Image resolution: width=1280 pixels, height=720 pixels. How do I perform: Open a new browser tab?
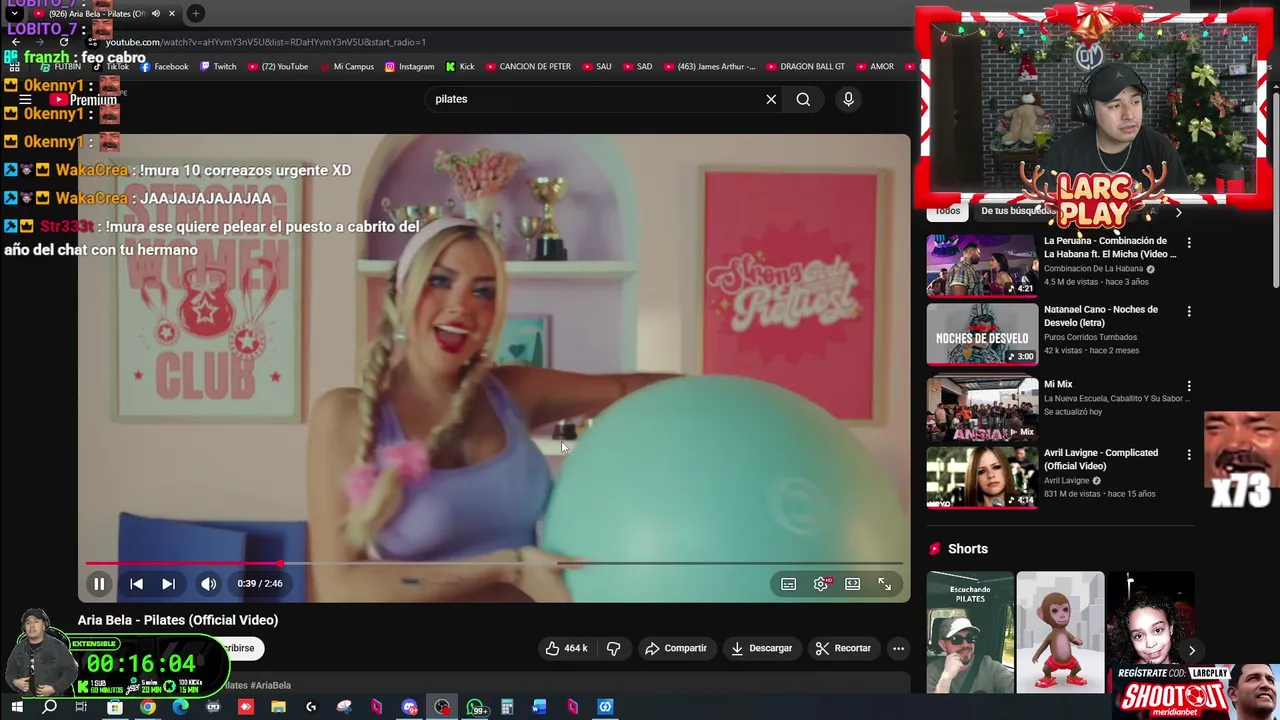pyautogui.click(x=196, y=14)
